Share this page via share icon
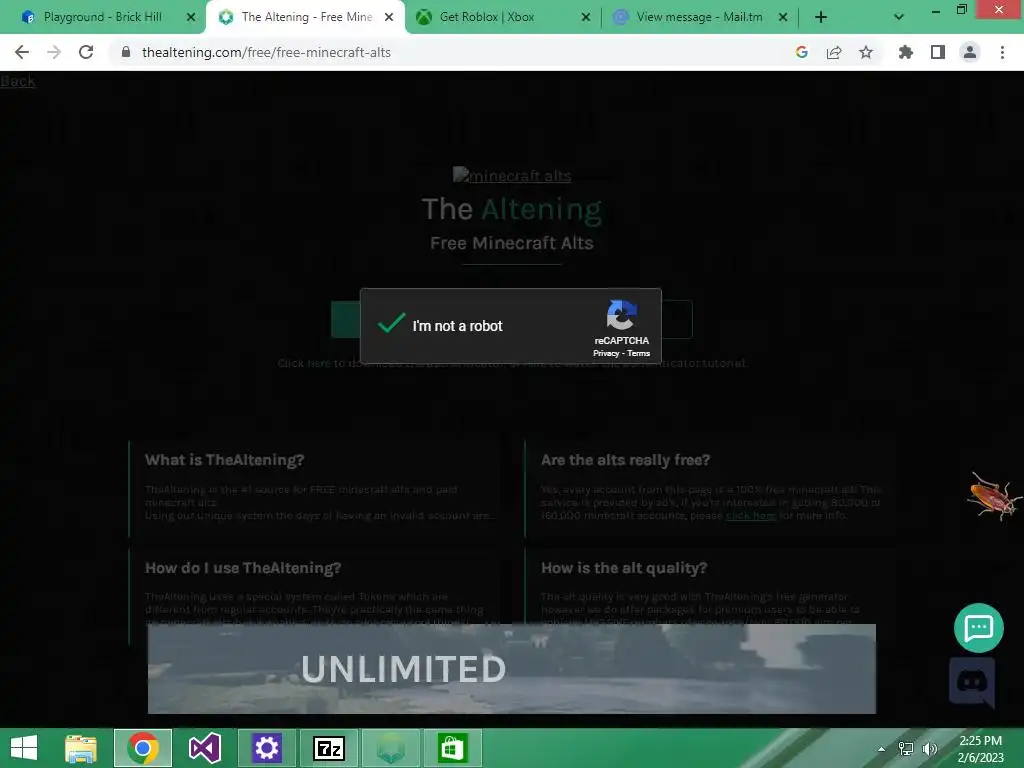1024x768 pixels. (x=834, y=52)
